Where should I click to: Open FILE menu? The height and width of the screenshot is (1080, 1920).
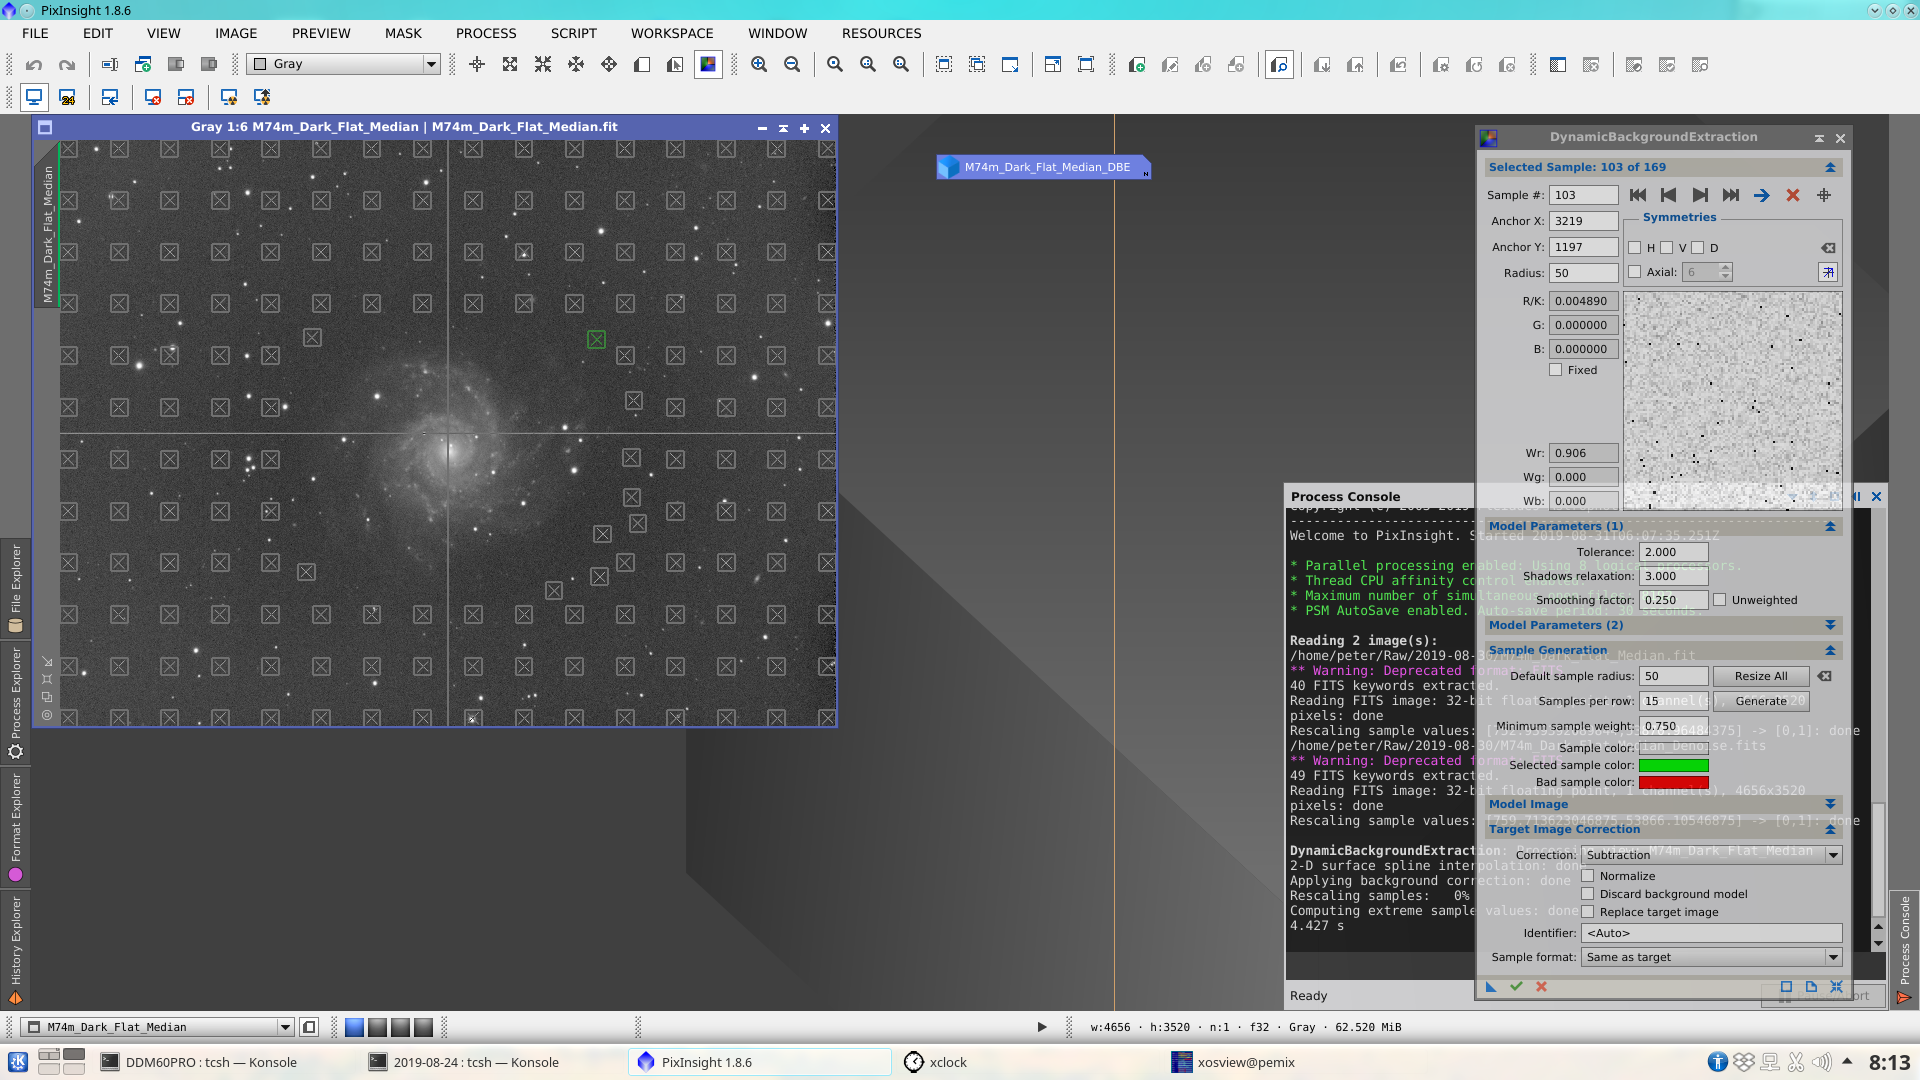click(35, 33)
